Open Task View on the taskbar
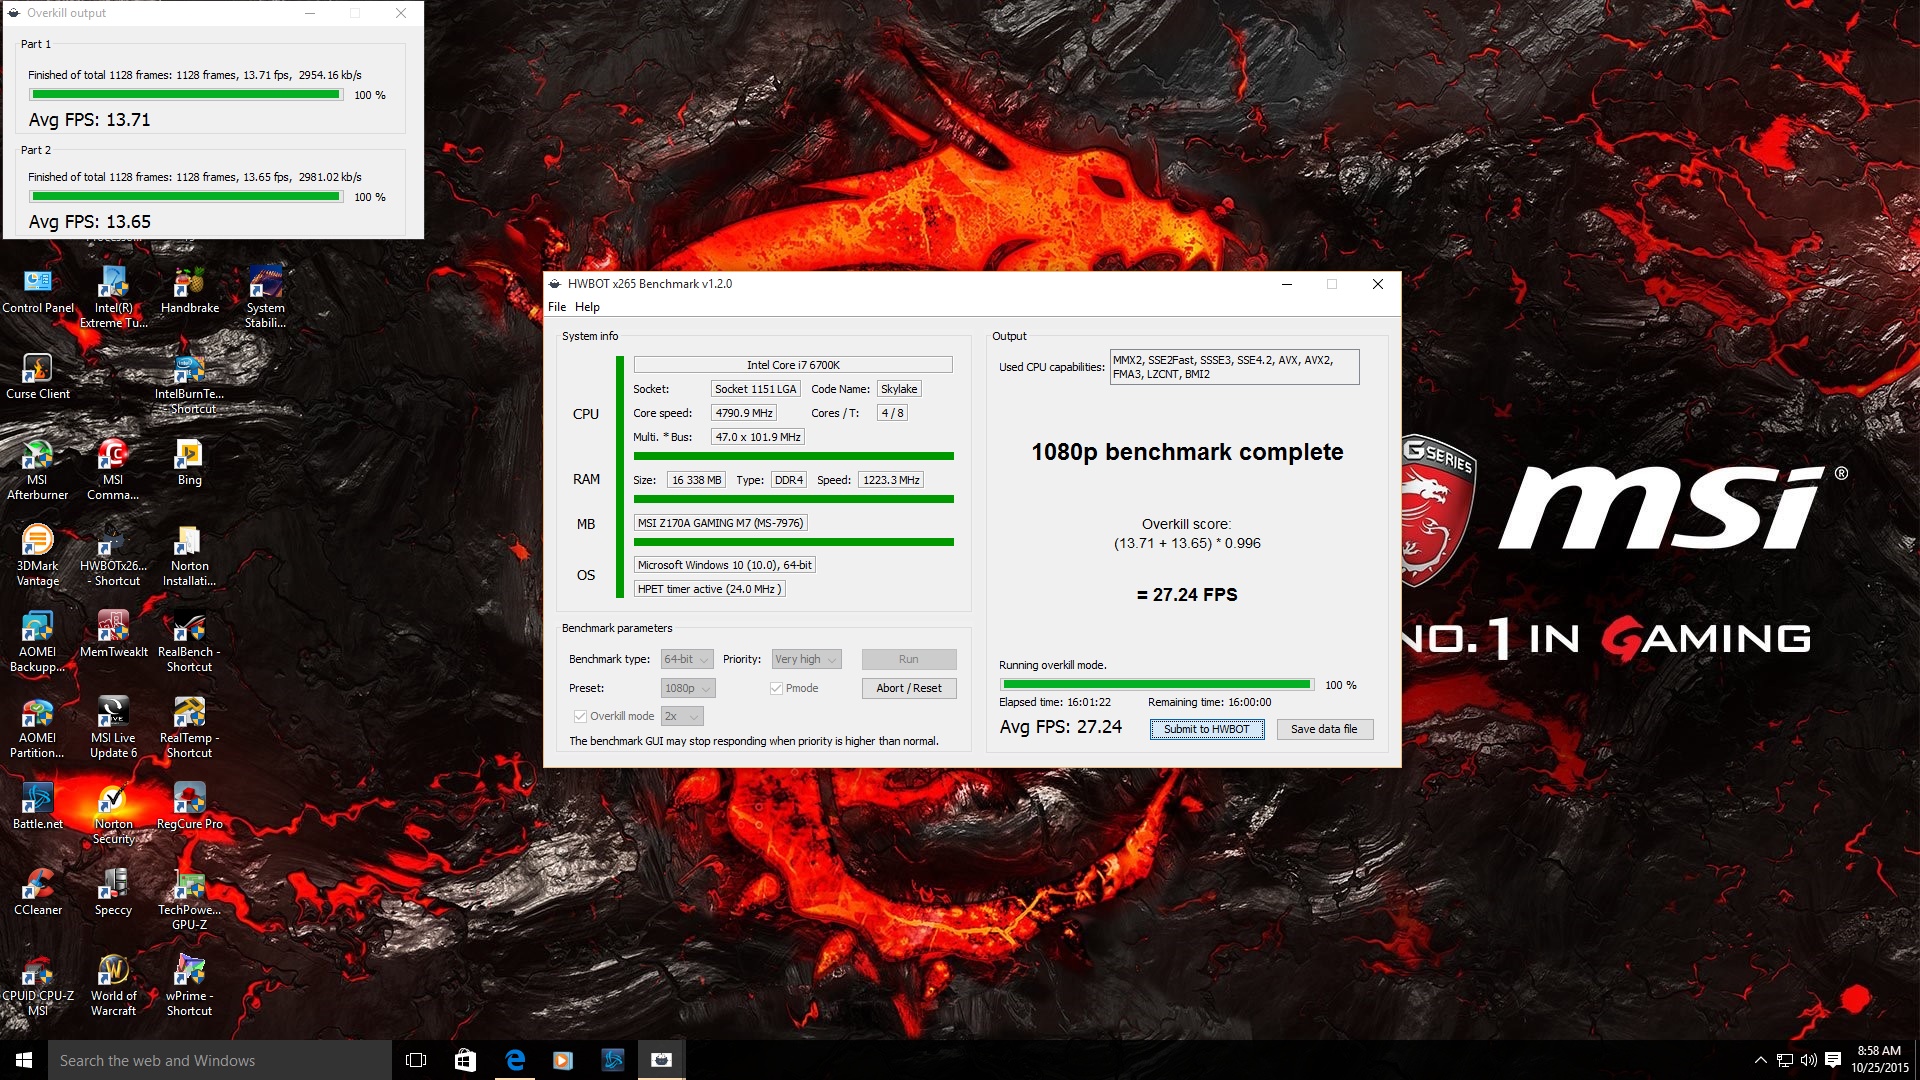Viewport: 1920px width, 1080px height. tap(416, 1060)
